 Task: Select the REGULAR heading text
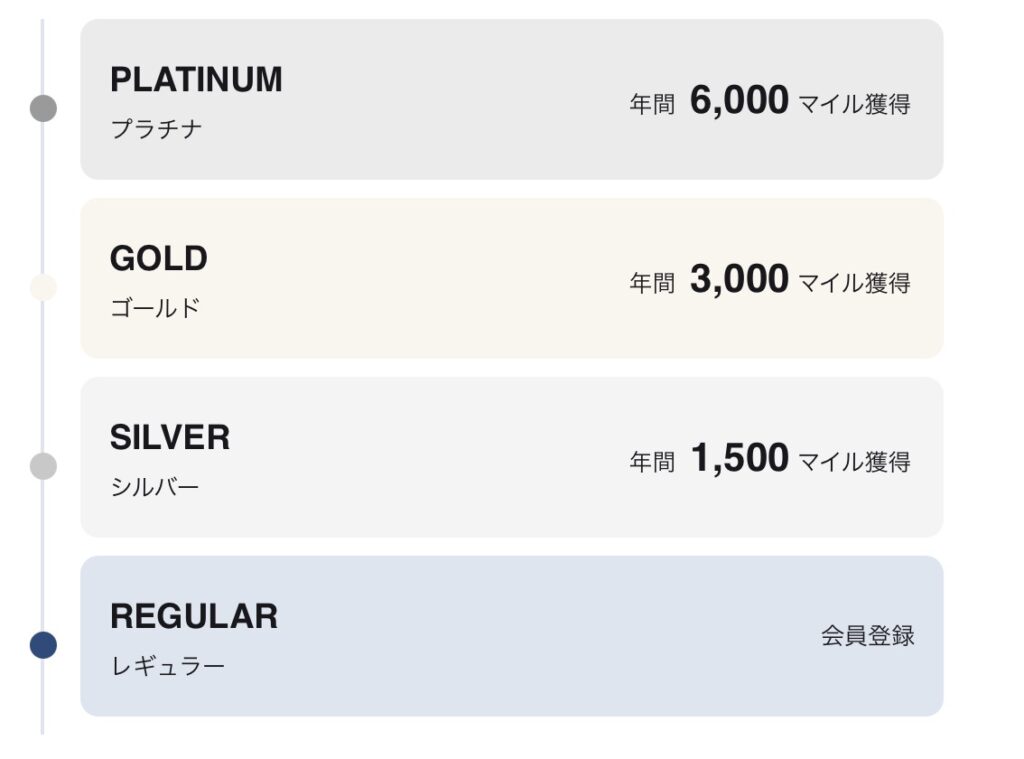click(x=194, y=617)
